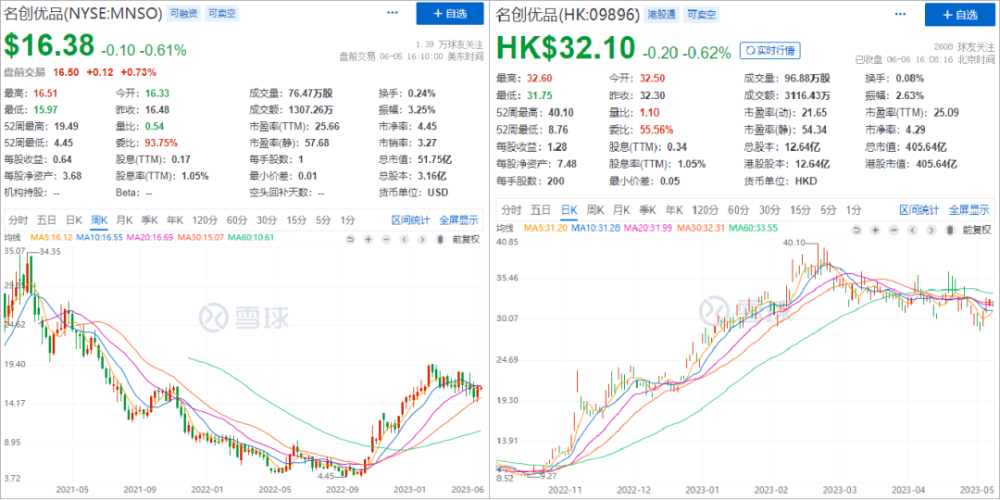Image resolution: width=1000 pixels, height=500 pixels.
Task: Switch HK:09896 chart to 30分 tab
Action: point(769,210)
